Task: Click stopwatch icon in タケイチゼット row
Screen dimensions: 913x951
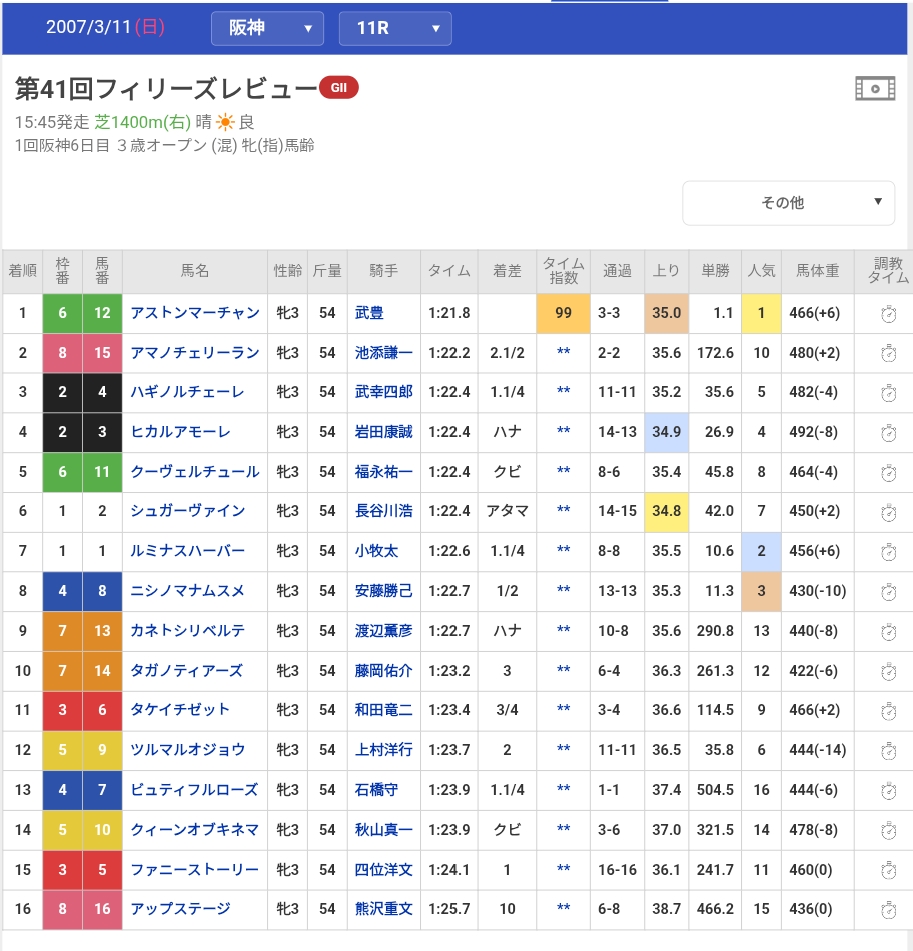Action: coord(888,711)
